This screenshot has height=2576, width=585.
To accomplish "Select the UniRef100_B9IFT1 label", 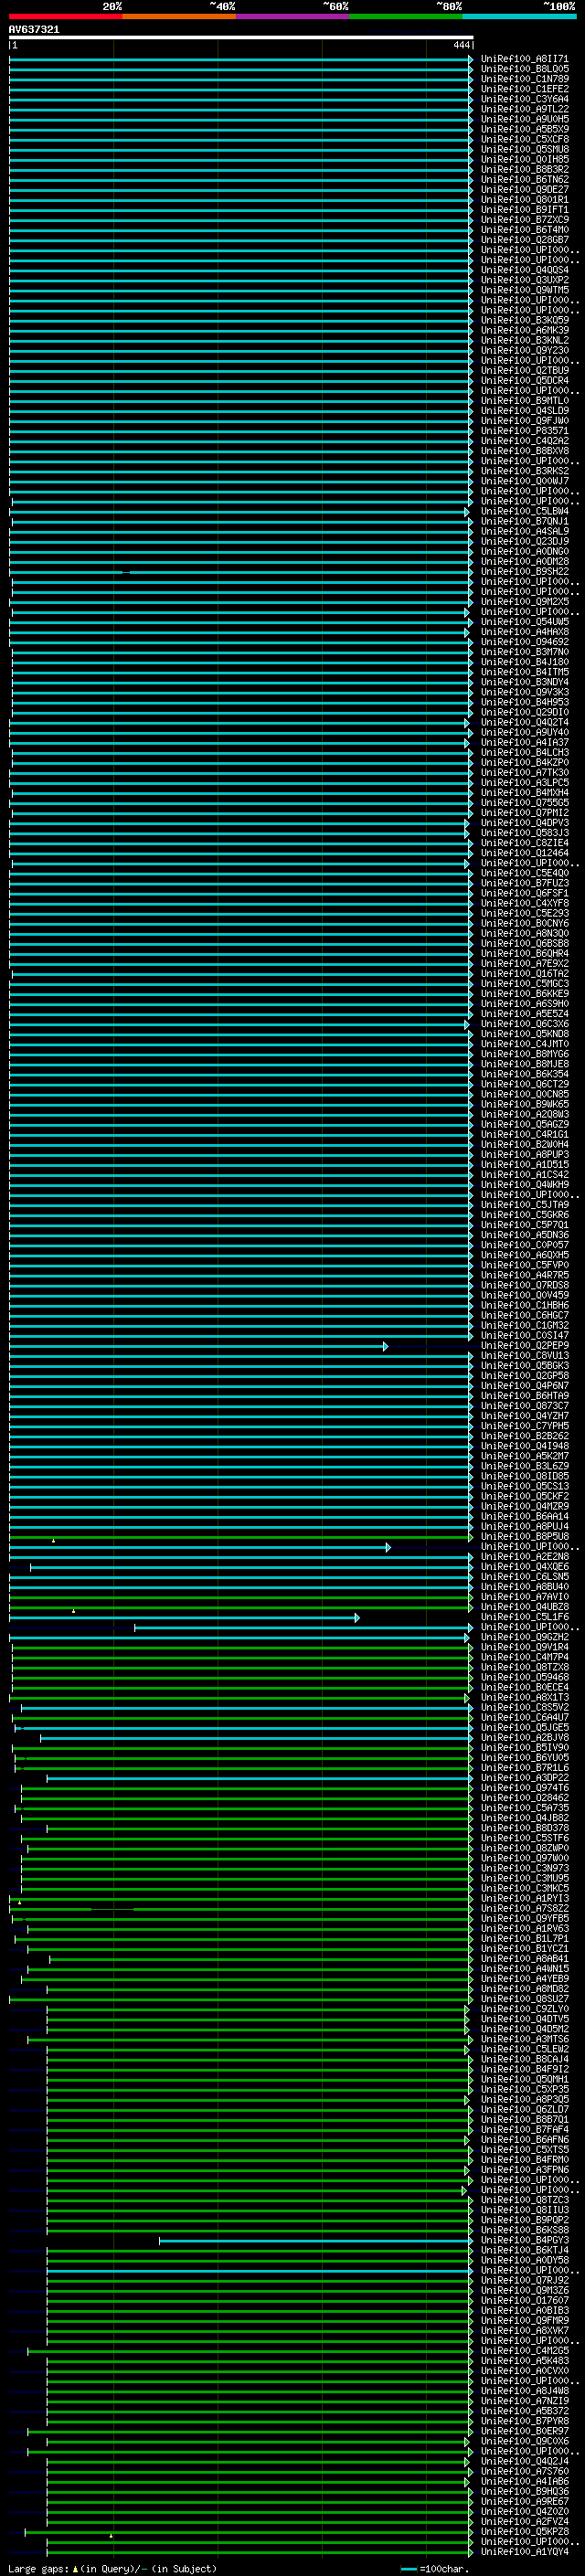I will coord(525,209).
